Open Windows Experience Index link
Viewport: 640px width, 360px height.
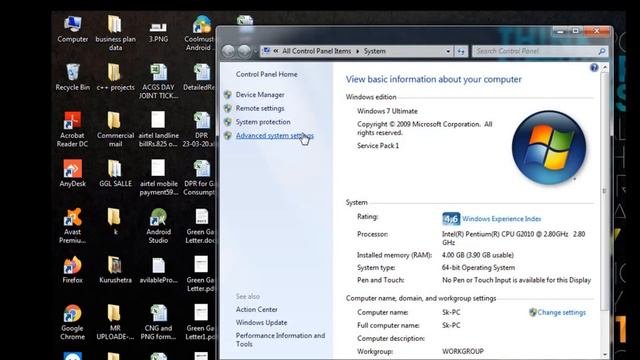tap(502, 219)
